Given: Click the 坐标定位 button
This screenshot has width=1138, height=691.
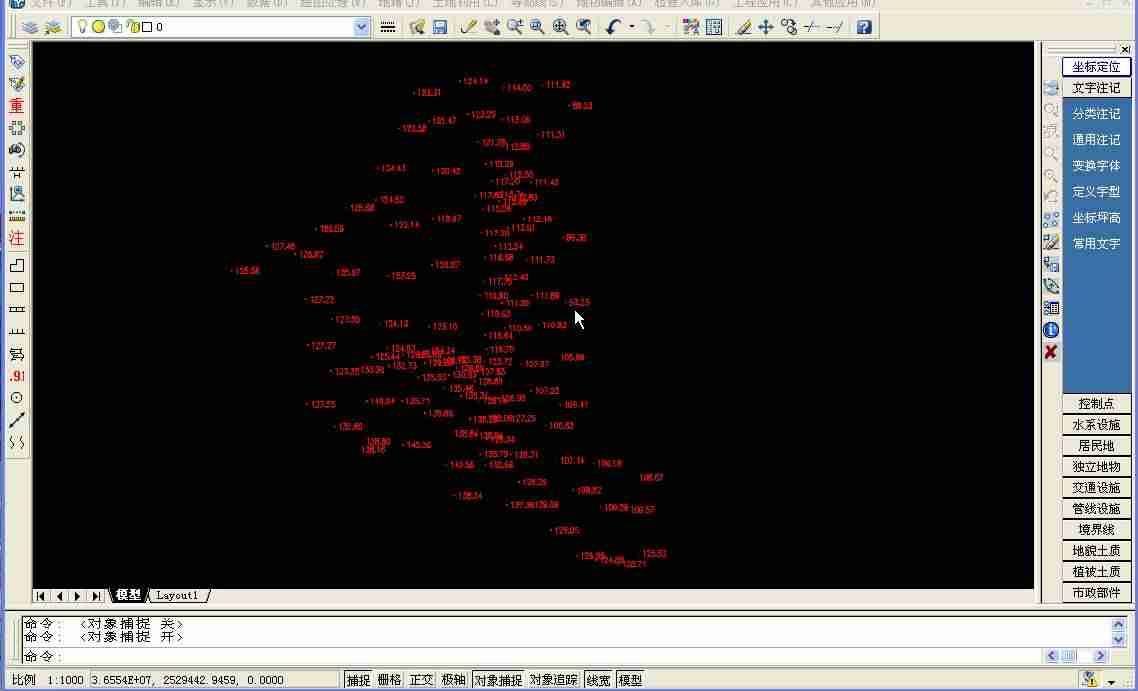Looking at the screenshot, I should 1096,67.
